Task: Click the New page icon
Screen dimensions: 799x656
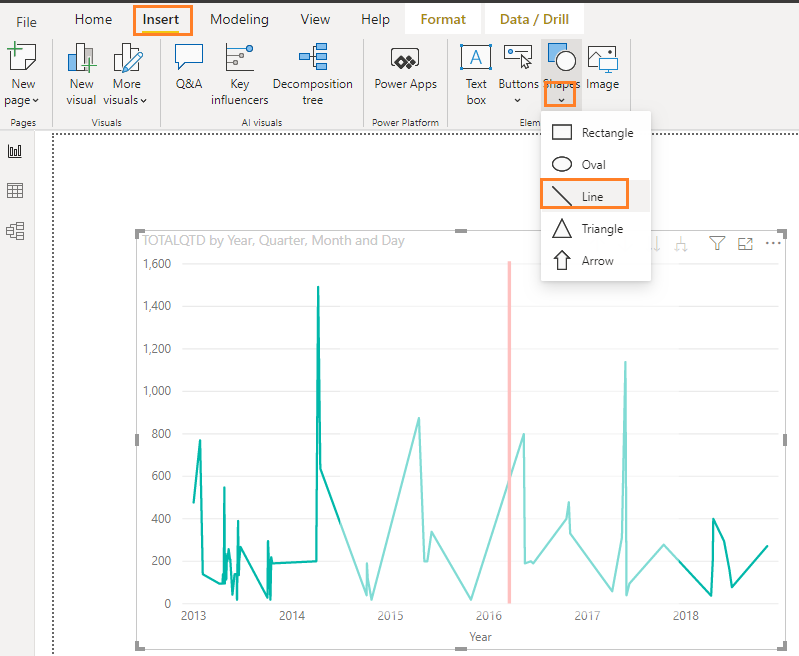Action: [x=22, y=57]
